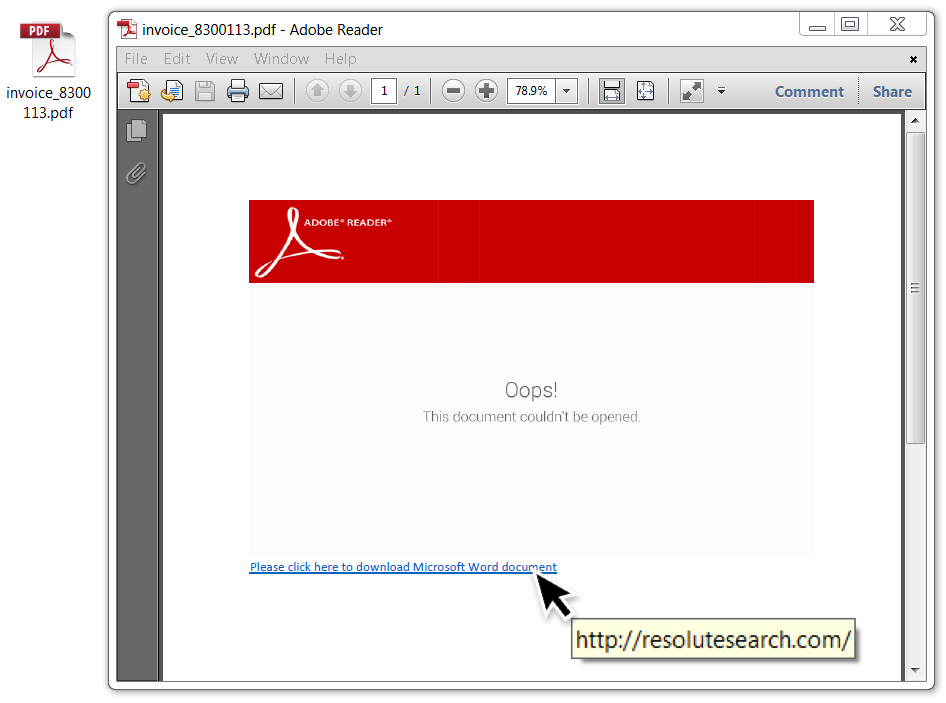946x703 pixels.
Task: Go to previous page arrow
Action: (x=317, y=91)
